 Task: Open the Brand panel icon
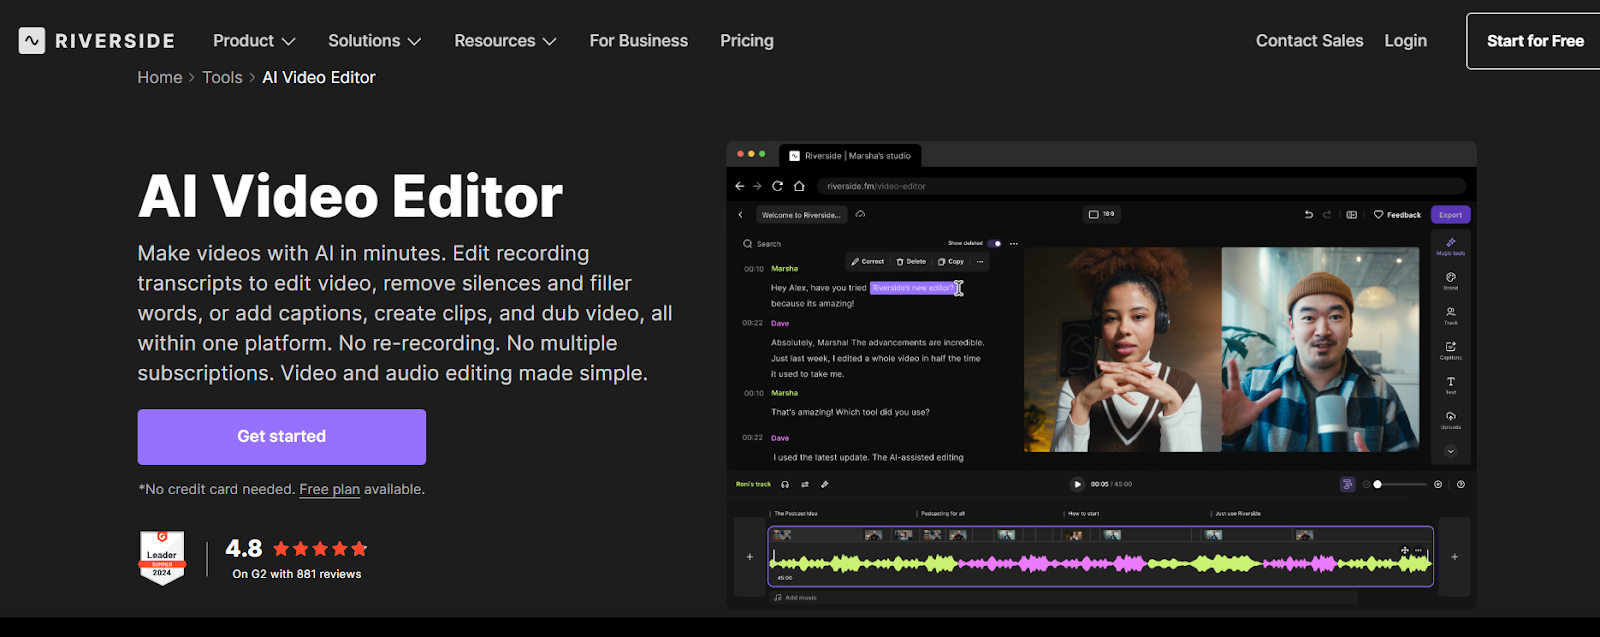pos(1450,281)
